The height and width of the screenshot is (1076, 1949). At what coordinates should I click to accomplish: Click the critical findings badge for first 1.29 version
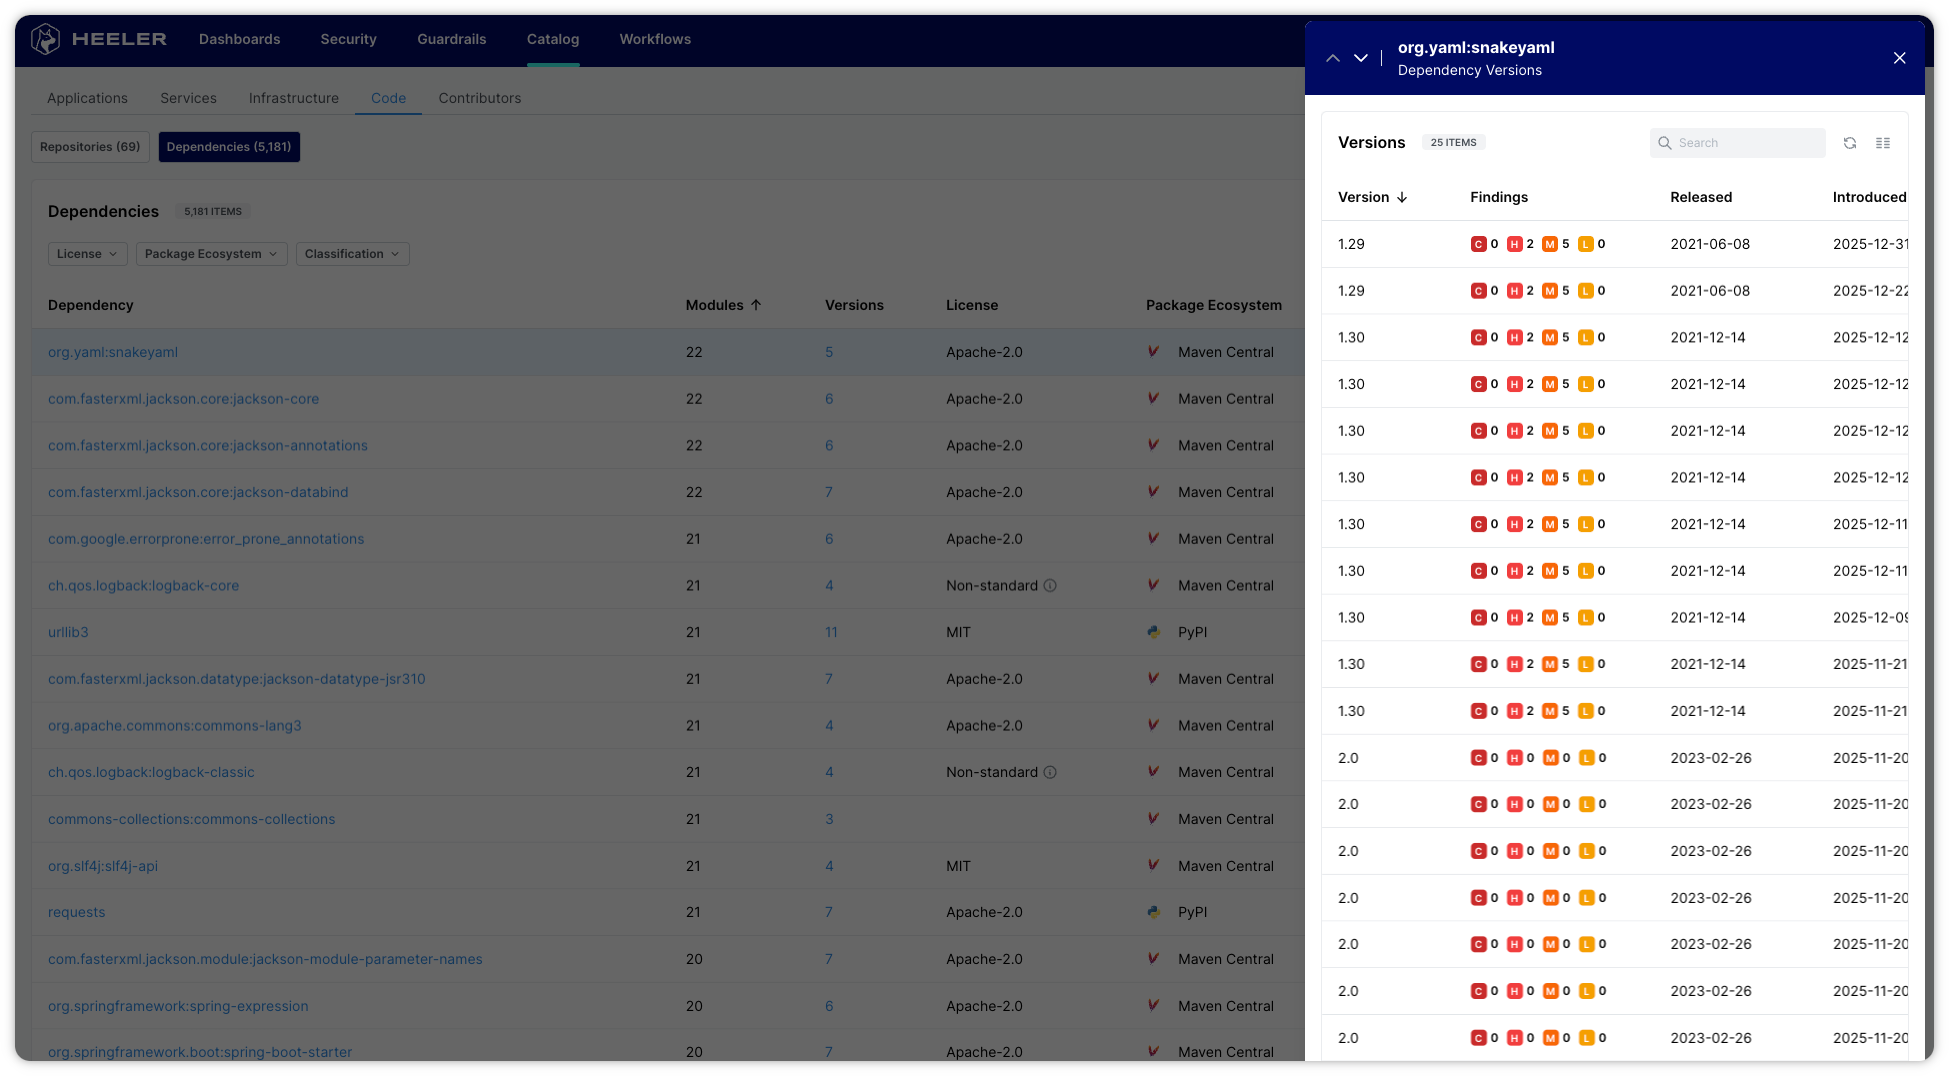tap(1478, 244)
